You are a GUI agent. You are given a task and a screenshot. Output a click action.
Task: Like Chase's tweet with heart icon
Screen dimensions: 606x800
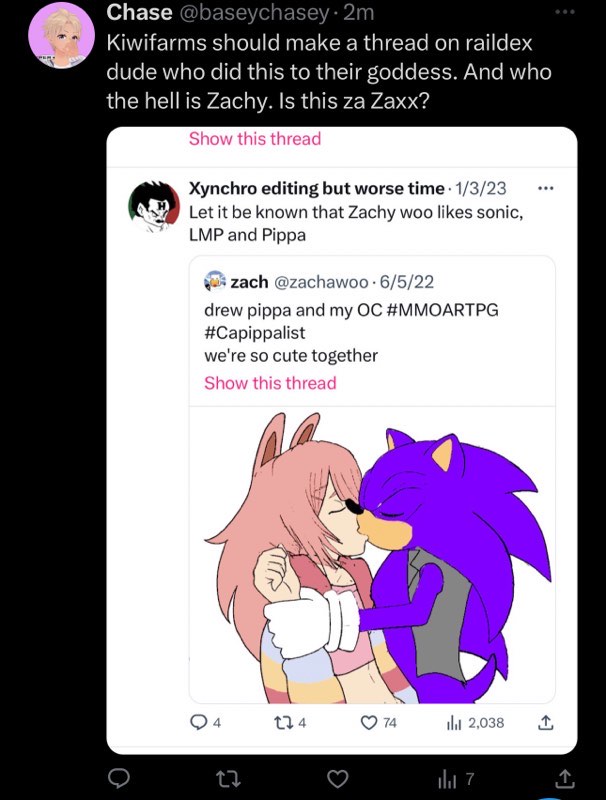tap(337, 779)
